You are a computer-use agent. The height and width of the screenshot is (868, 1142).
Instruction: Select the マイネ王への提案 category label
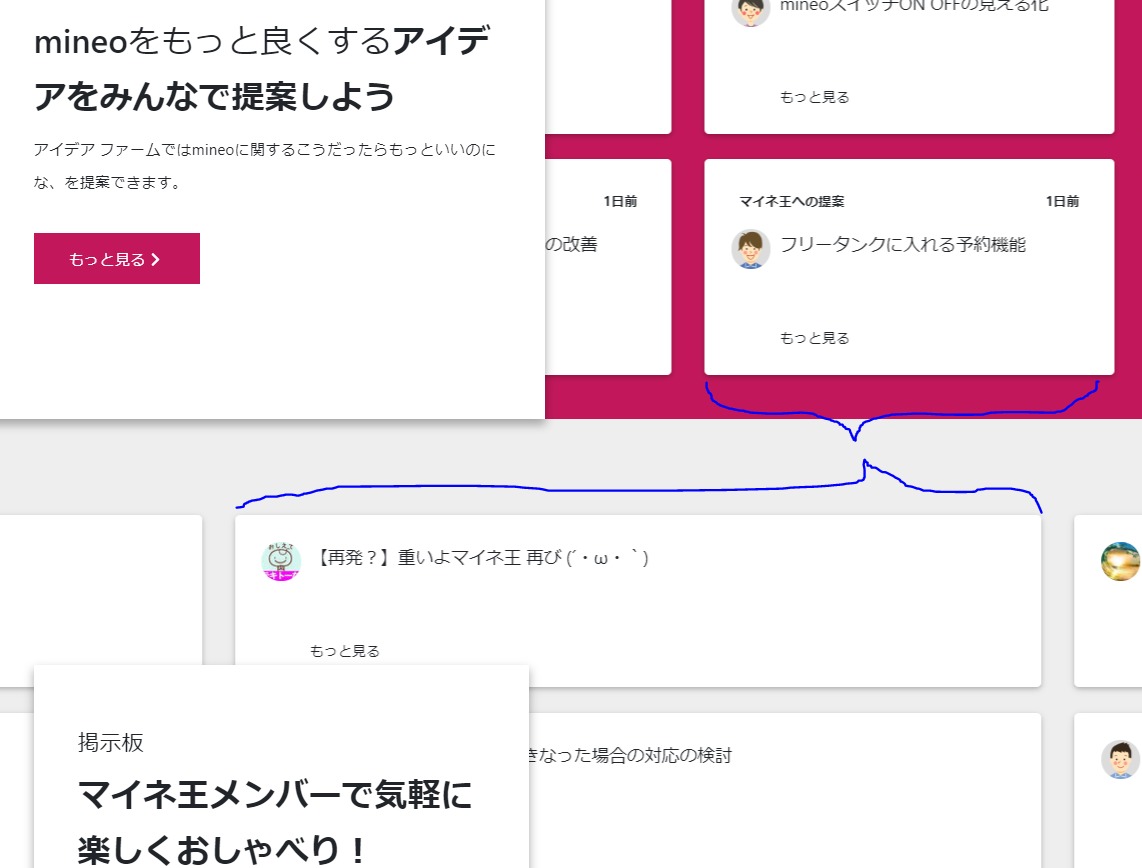[x=791, y=201]
